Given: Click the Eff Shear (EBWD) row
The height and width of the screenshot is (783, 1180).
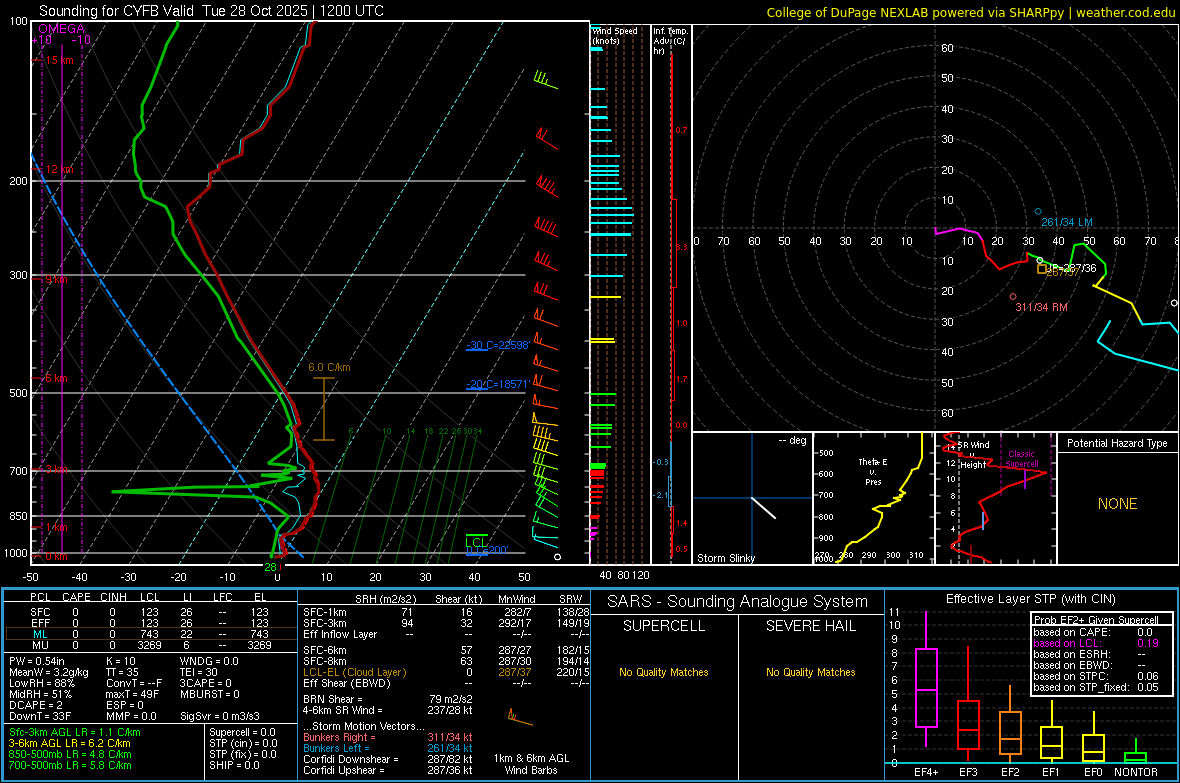Looking at the screenshot, I should pos(446,683).
